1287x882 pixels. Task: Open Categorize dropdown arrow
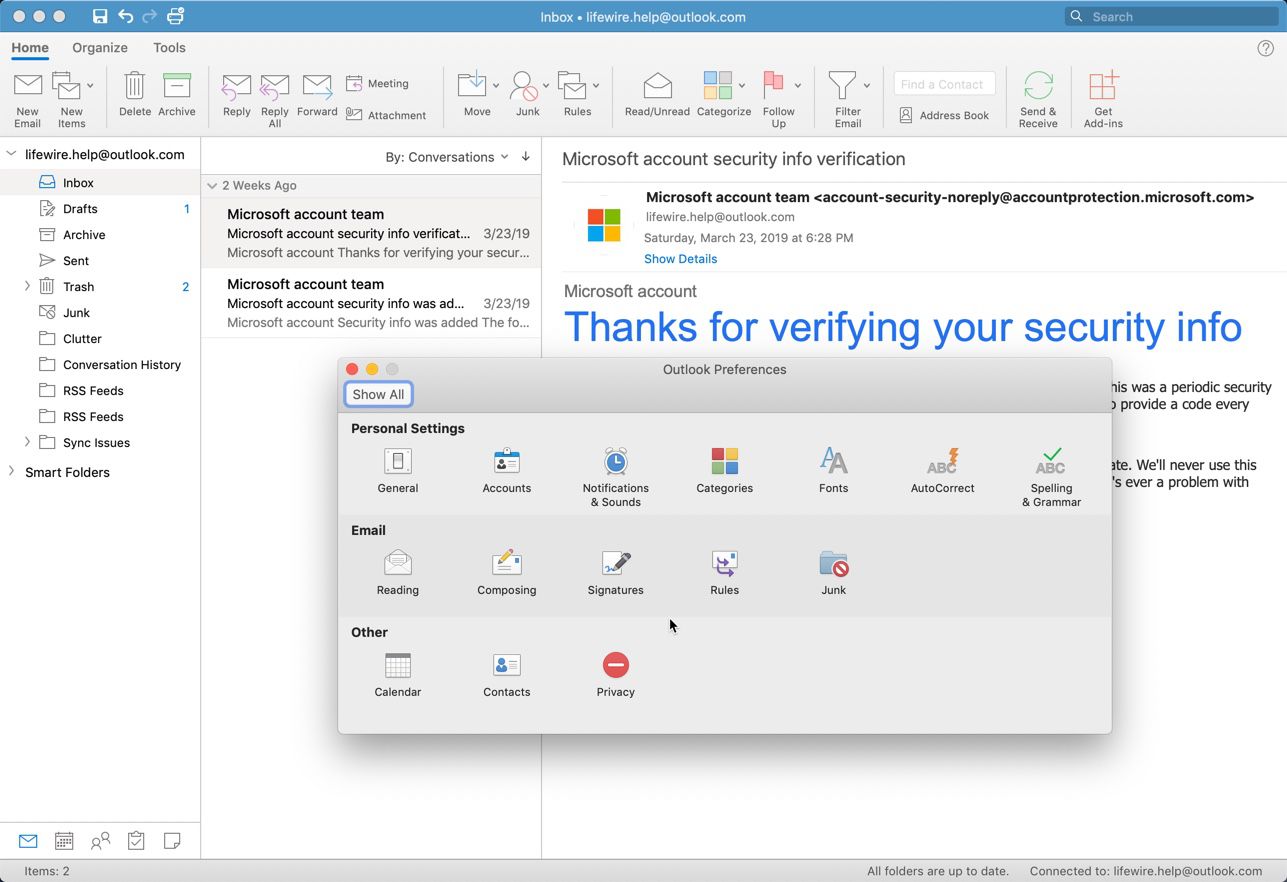point(742,86)
